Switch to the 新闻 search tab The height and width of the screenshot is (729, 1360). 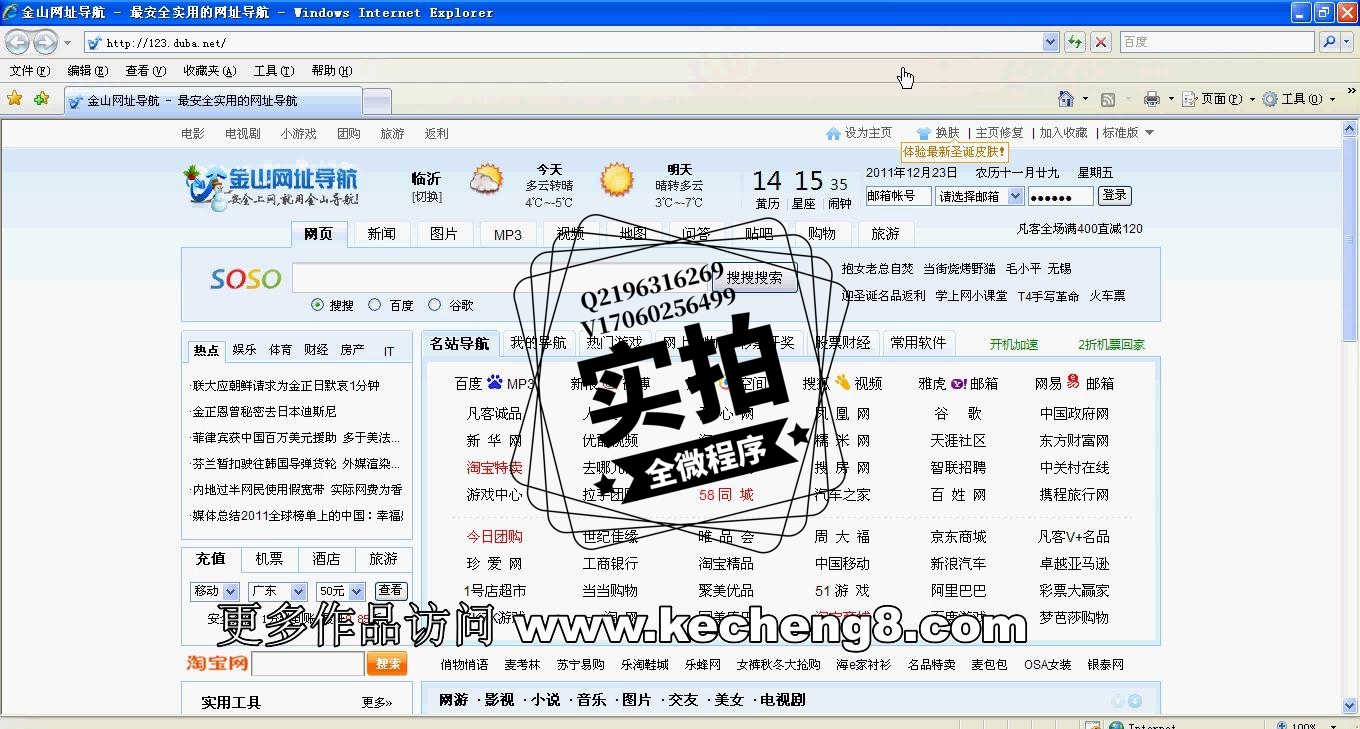pos(381,234)
